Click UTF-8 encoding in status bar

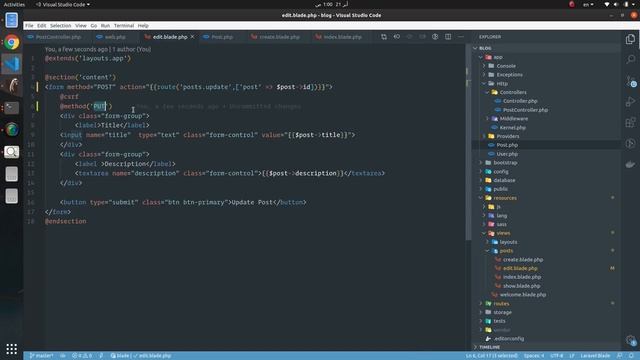pos(557,356)
